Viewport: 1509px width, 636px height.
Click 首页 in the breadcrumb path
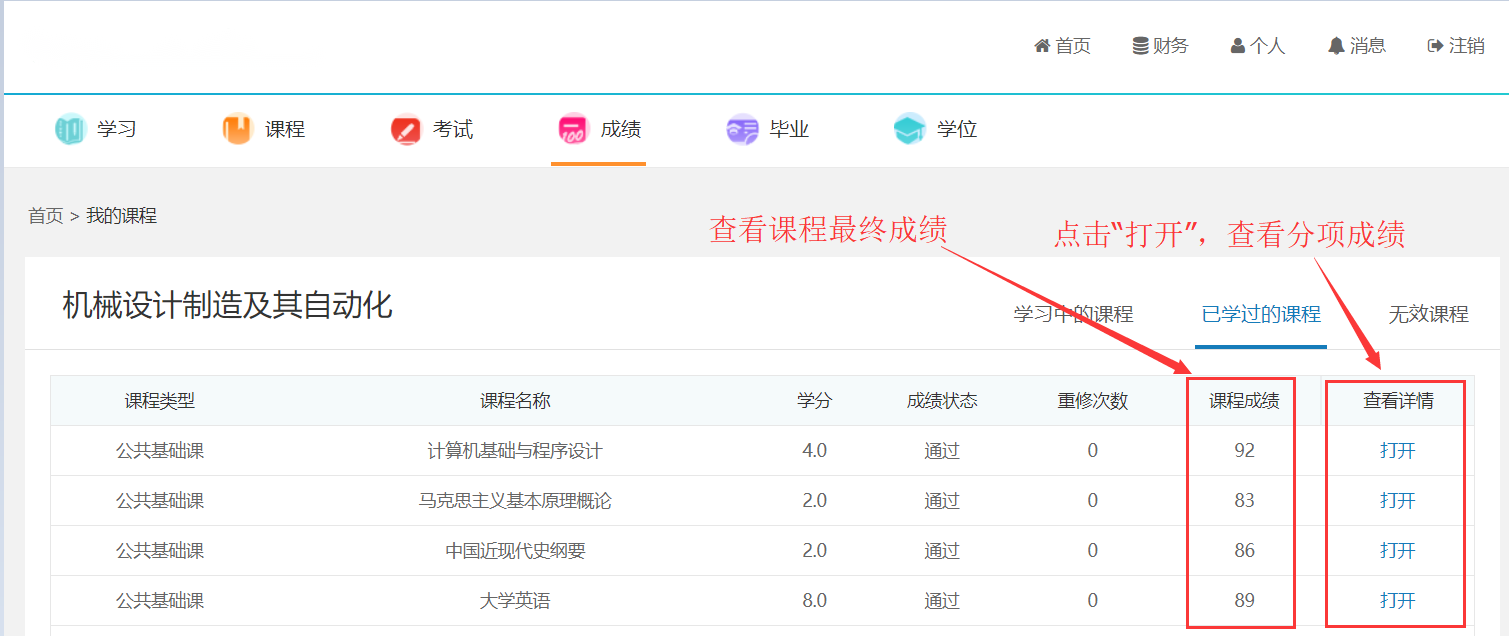coord(45,216)
